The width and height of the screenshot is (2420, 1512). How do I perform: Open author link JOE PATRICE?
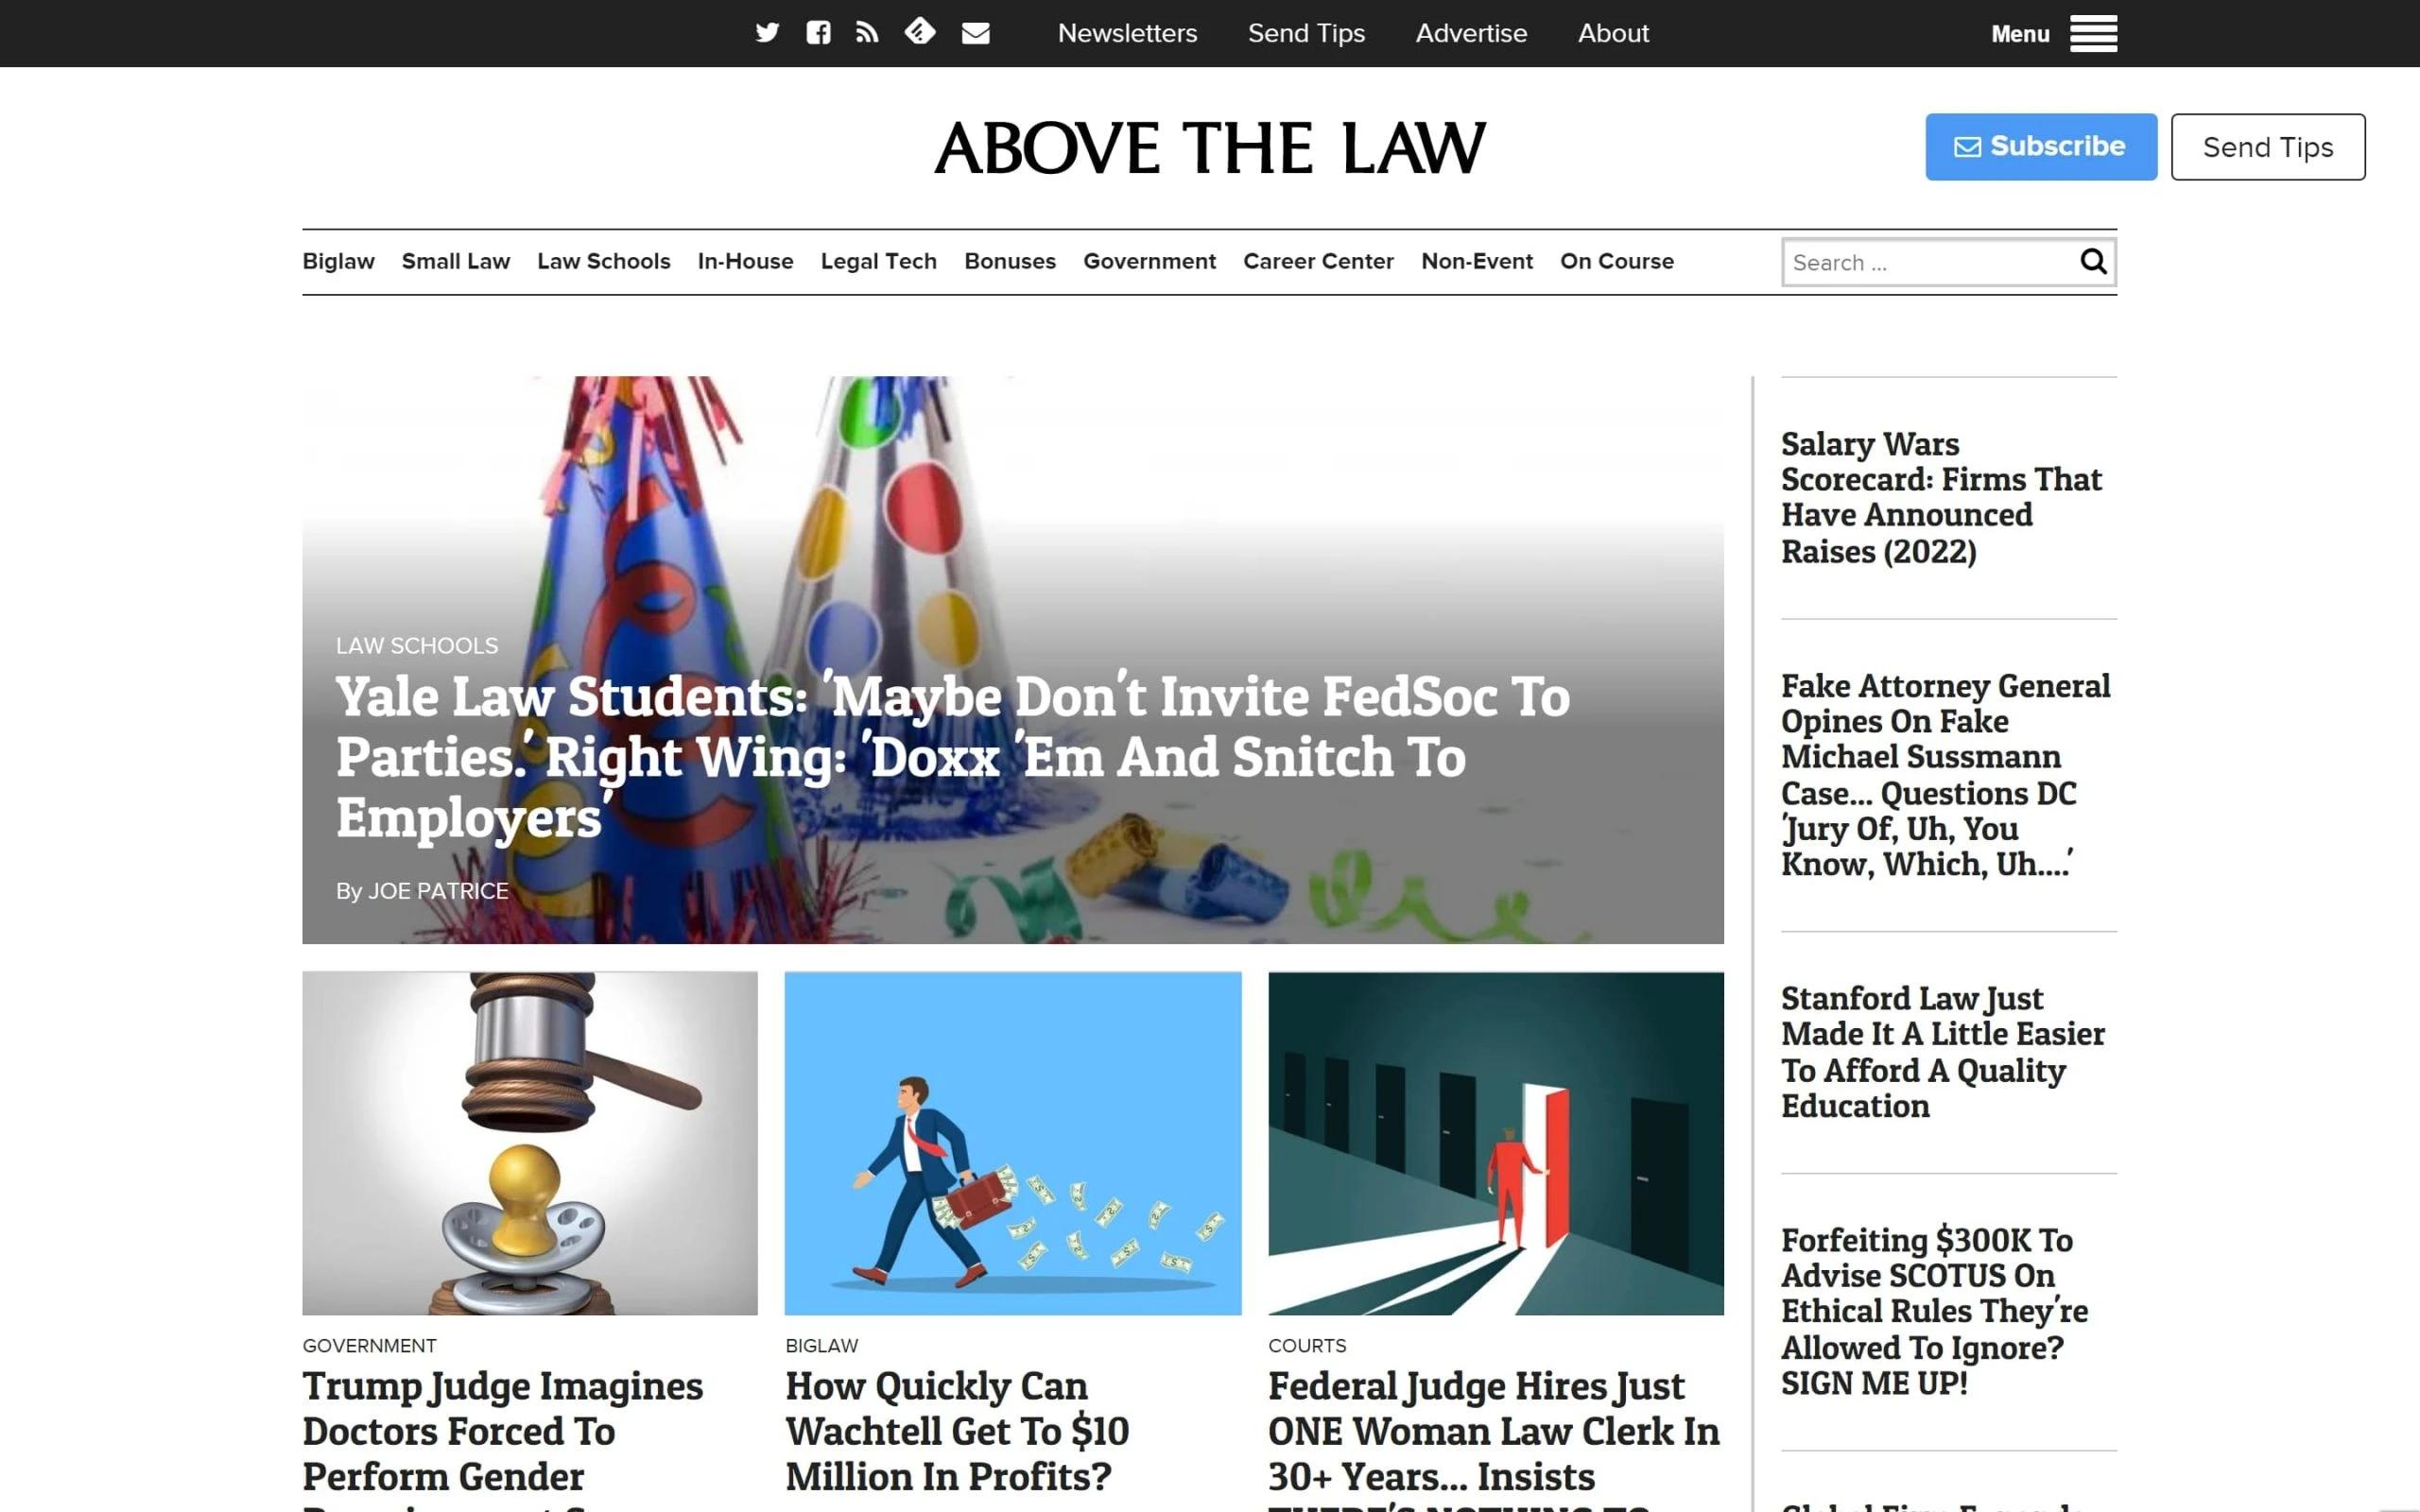(440, 890)
